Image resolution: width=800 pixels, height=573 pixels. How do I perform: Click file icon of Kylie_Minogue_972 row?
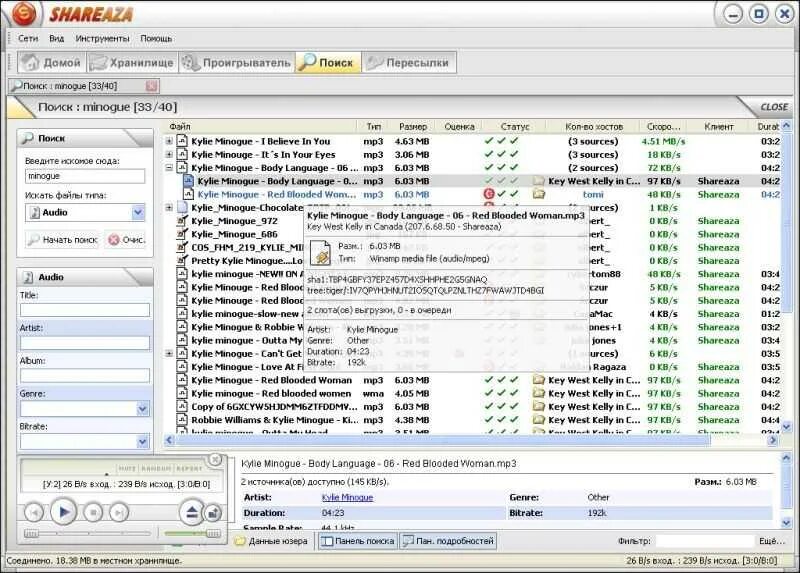click(182, 220)
